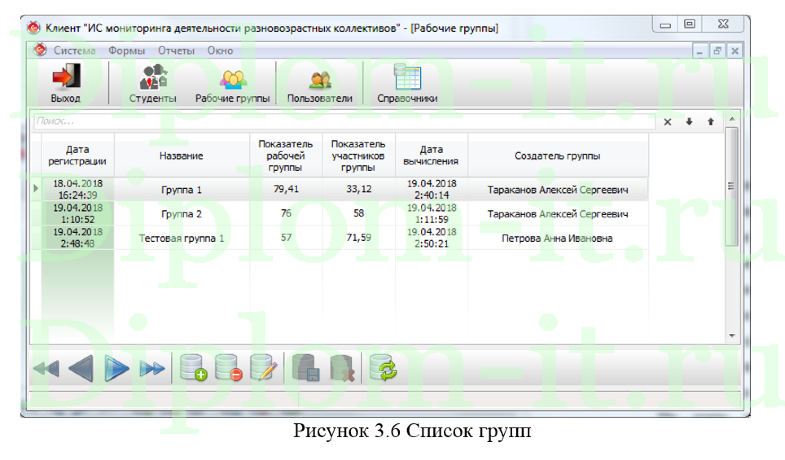Jump to first record navigation arrow

tap(47, 369)
